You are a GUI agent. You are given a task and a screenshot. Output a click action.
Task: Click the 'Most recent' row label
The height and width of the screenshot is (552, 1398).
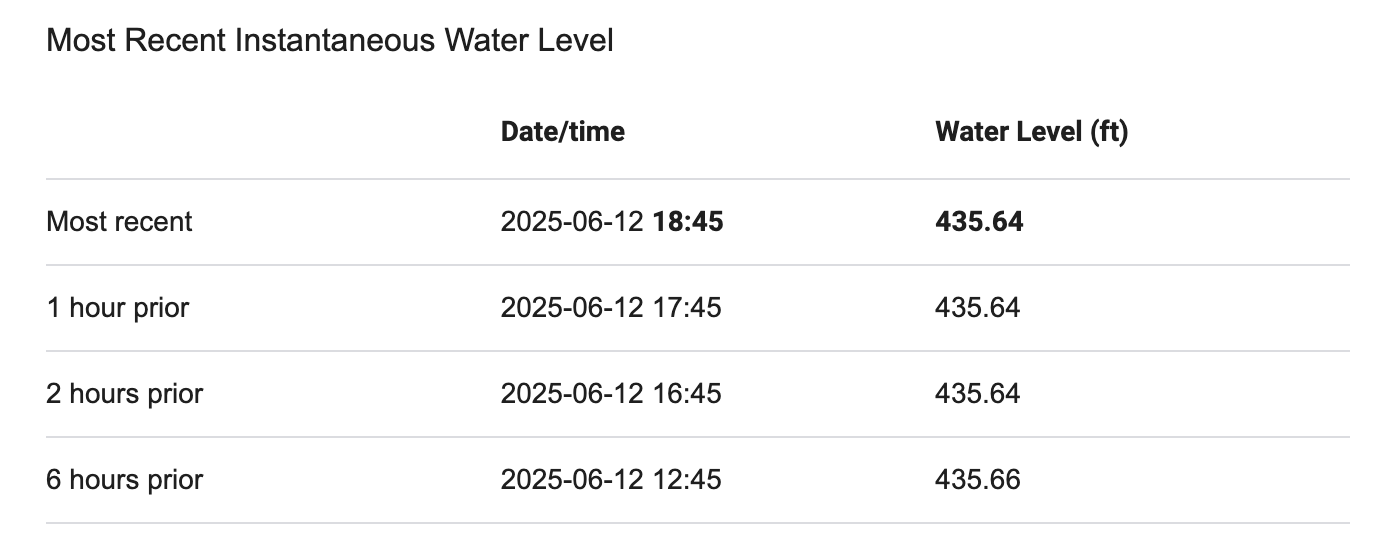(x=119, y=221)
